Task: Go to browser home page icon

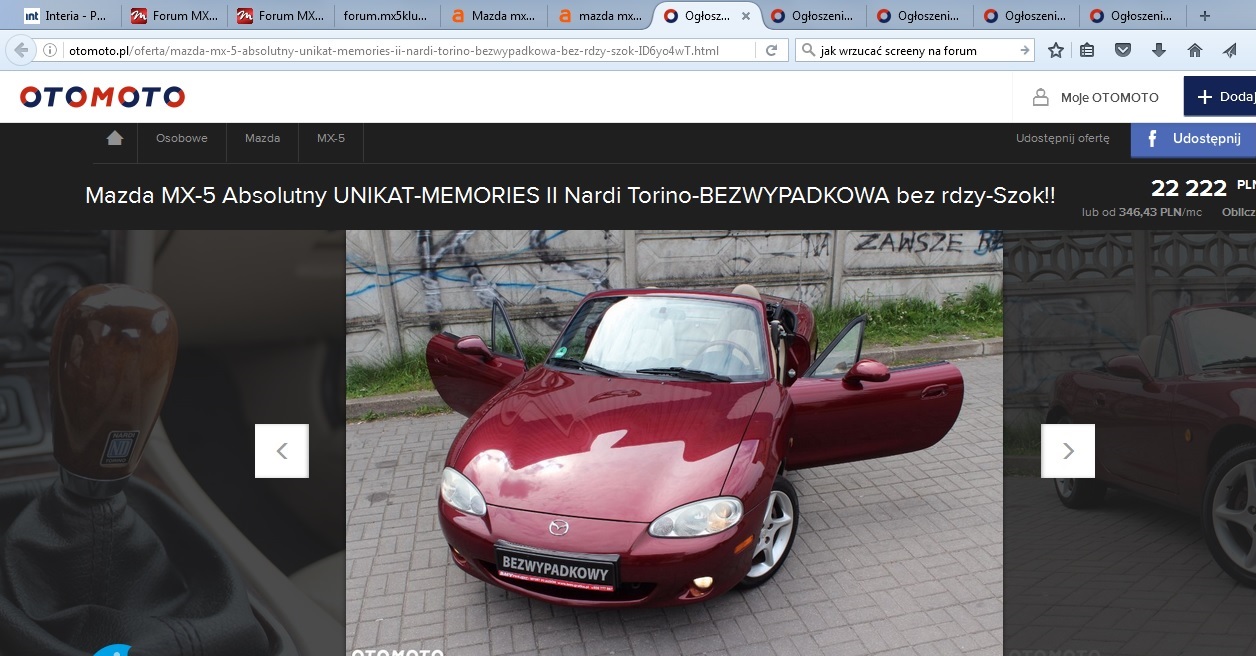Action: (1194, 50)
